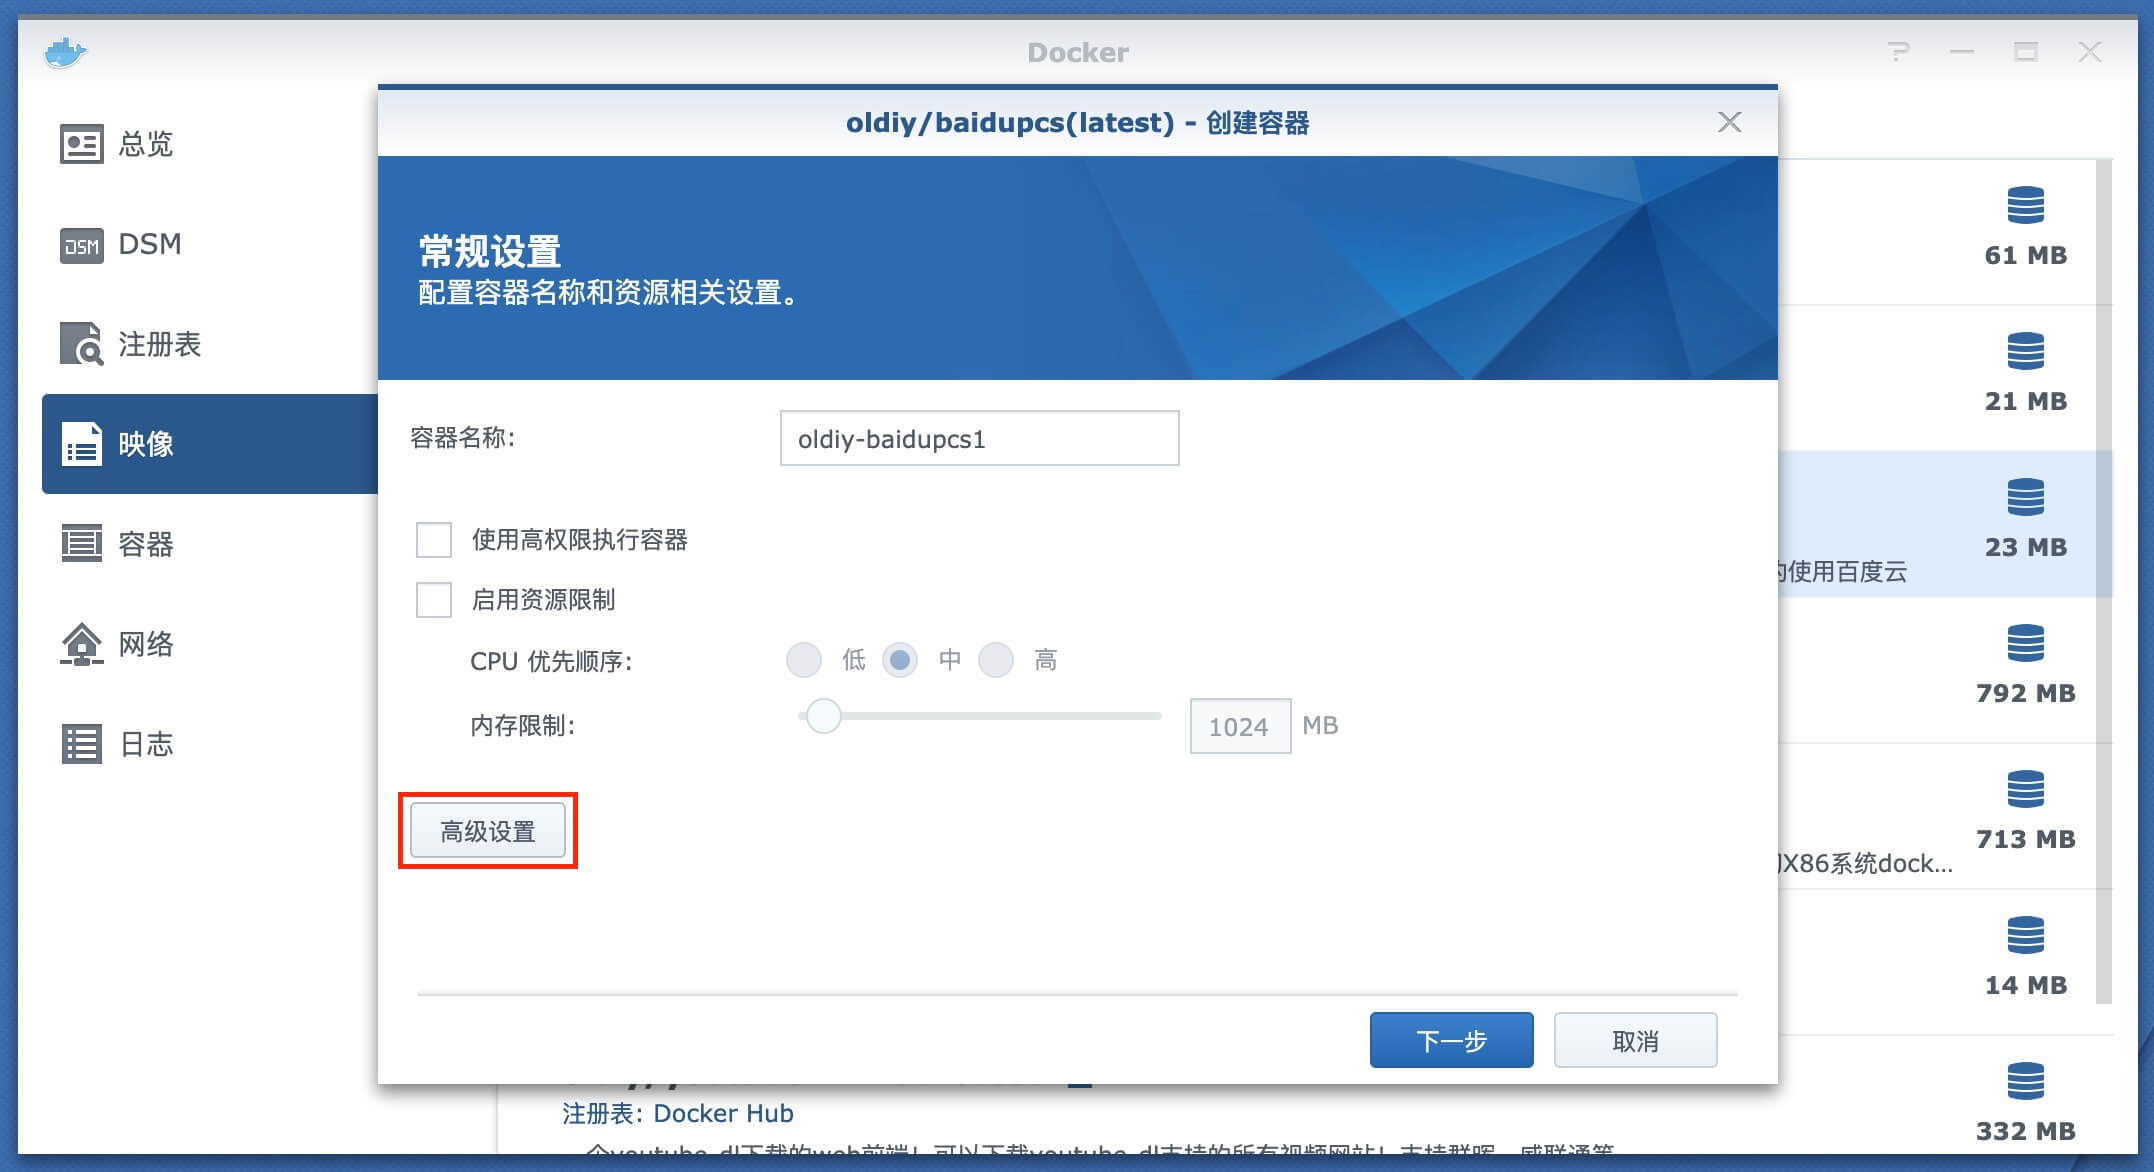Screen dimensions: 2154x1172
Task: Select 高 CPU priority radio button
Action: [996, 660]
